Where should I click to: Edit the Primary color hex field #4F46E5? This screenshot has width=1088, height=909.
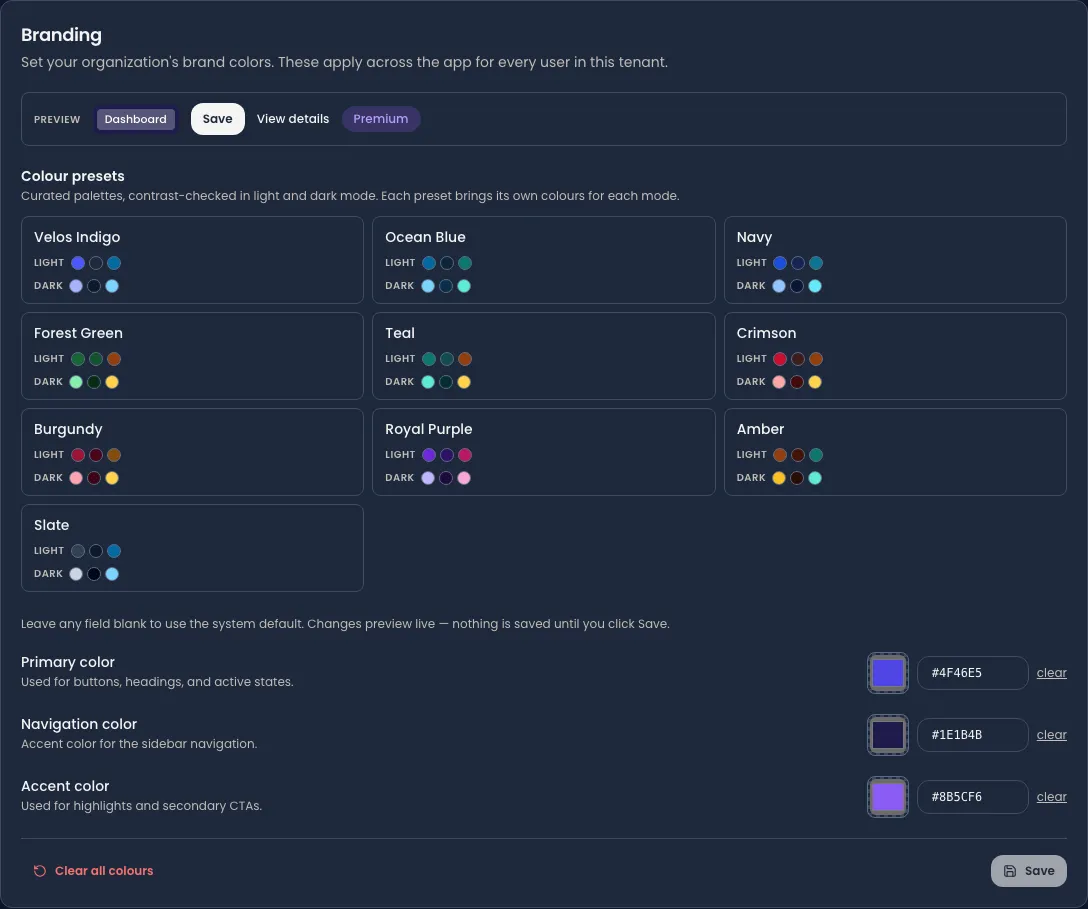coord(972,673)
